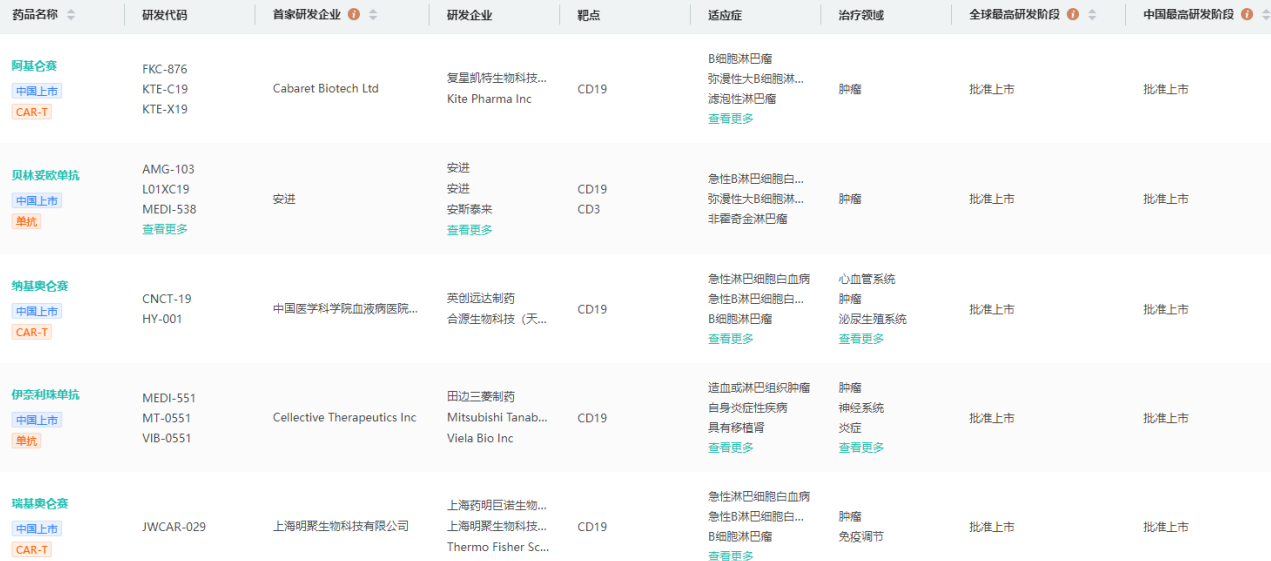The image size is (1271, 561).
Task: Expand 查看更多 under 具有移植肾 indication
Action: click(731, 448)
